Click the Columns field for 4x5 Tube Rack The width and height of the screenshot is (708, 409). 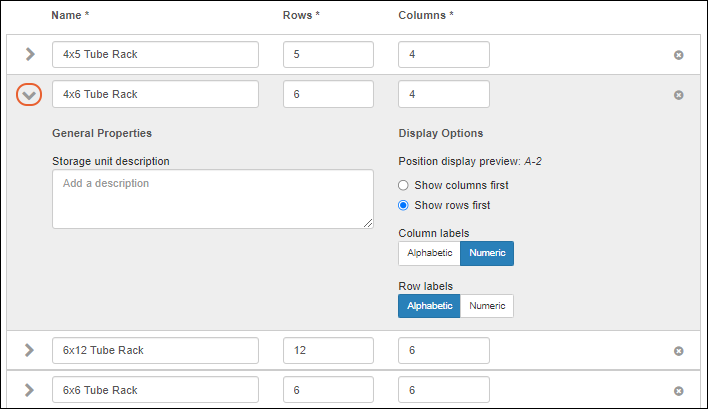443,54
